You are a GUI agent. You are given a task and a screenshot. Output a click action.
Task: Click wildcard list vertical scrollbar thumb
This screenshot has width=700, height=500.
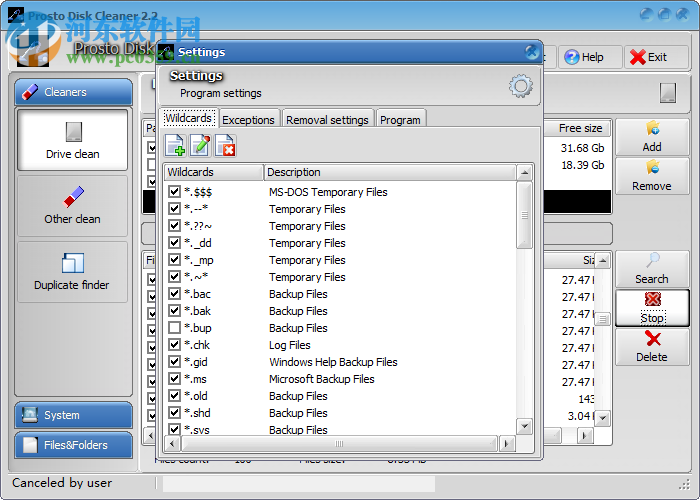tap(525, 215)
